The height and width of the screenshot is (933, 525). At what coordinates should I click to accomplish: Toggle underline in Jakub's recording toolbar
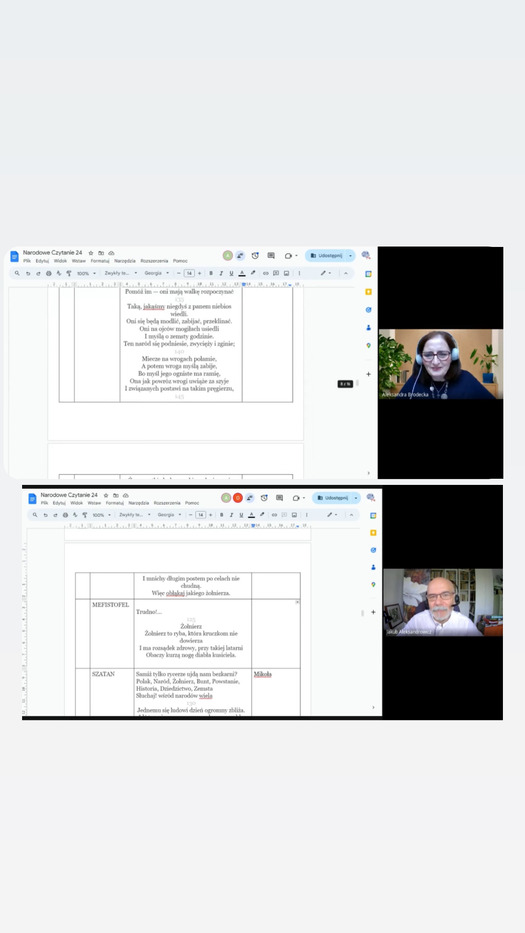point(241,515)
